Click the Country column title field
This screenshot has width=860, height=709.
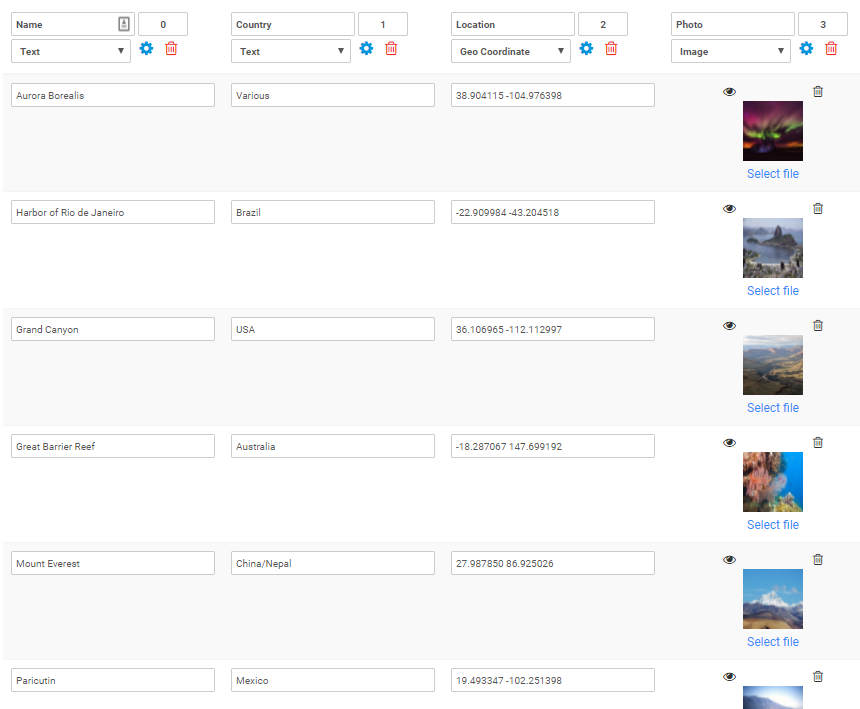tap(292, 24)
